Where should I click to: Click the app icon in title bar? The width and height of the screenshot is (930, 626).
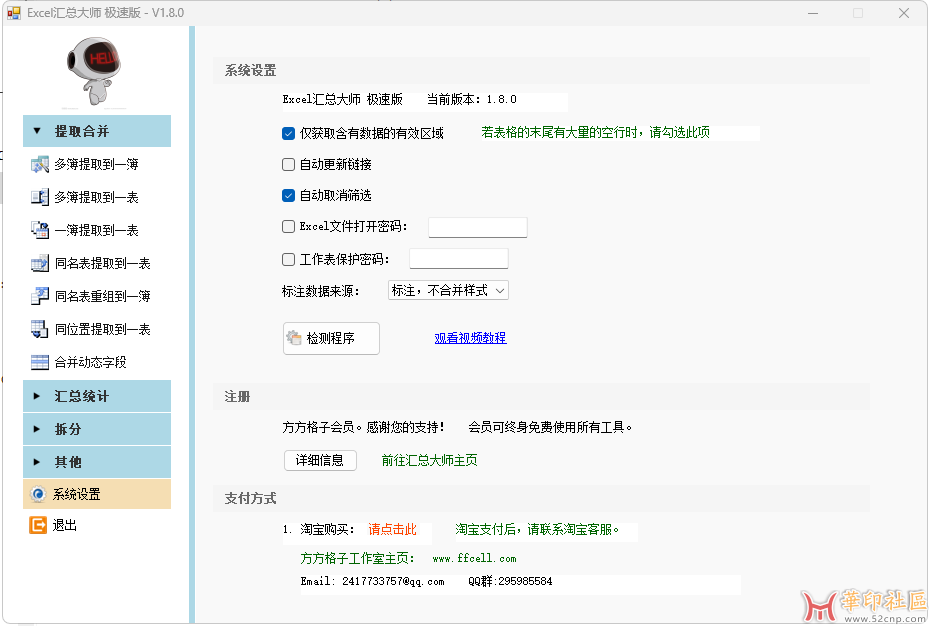click(x=14, y=13)
